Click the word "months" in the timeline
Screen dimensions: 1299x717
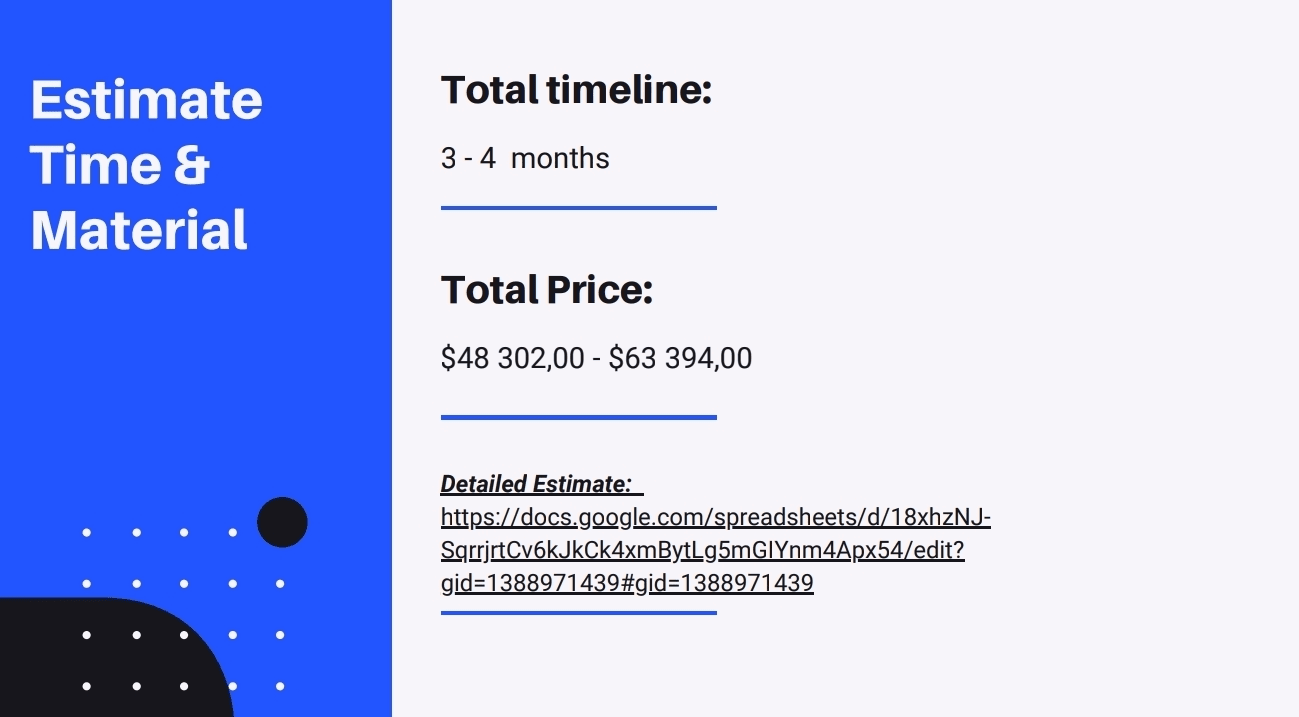click(560, 158)
